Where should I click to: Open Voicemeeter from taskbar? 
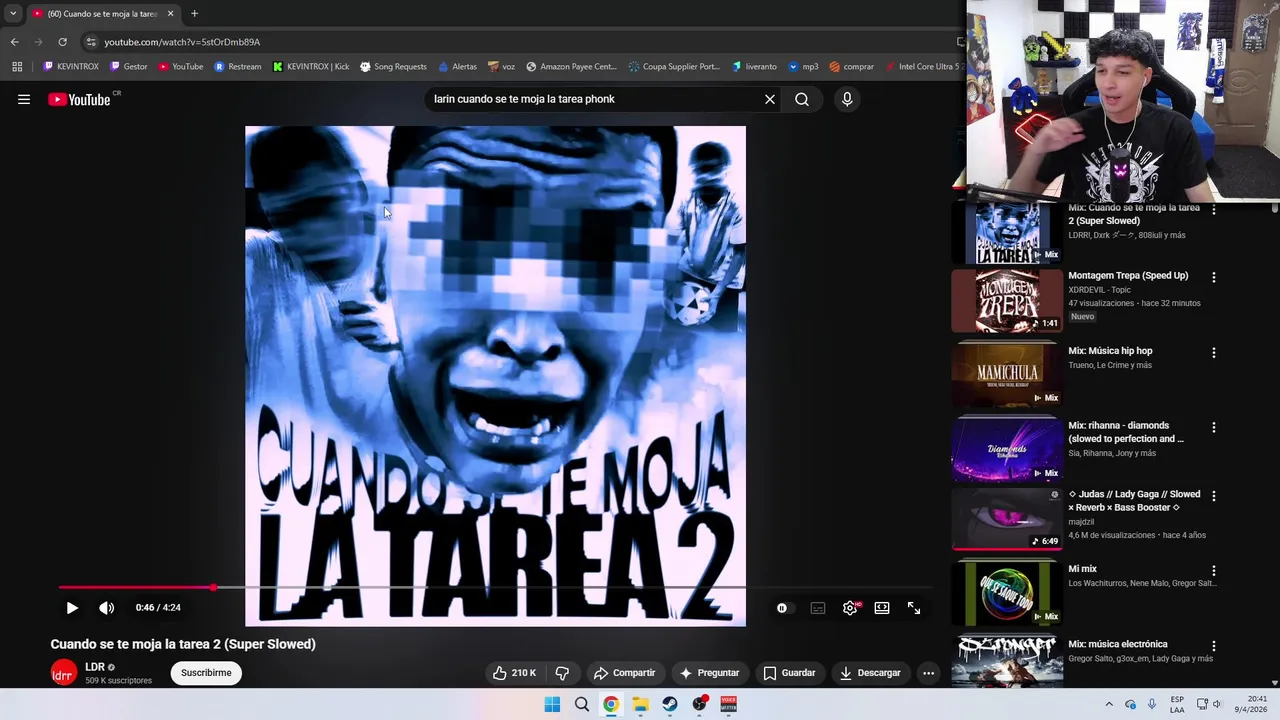coord(728,704)
